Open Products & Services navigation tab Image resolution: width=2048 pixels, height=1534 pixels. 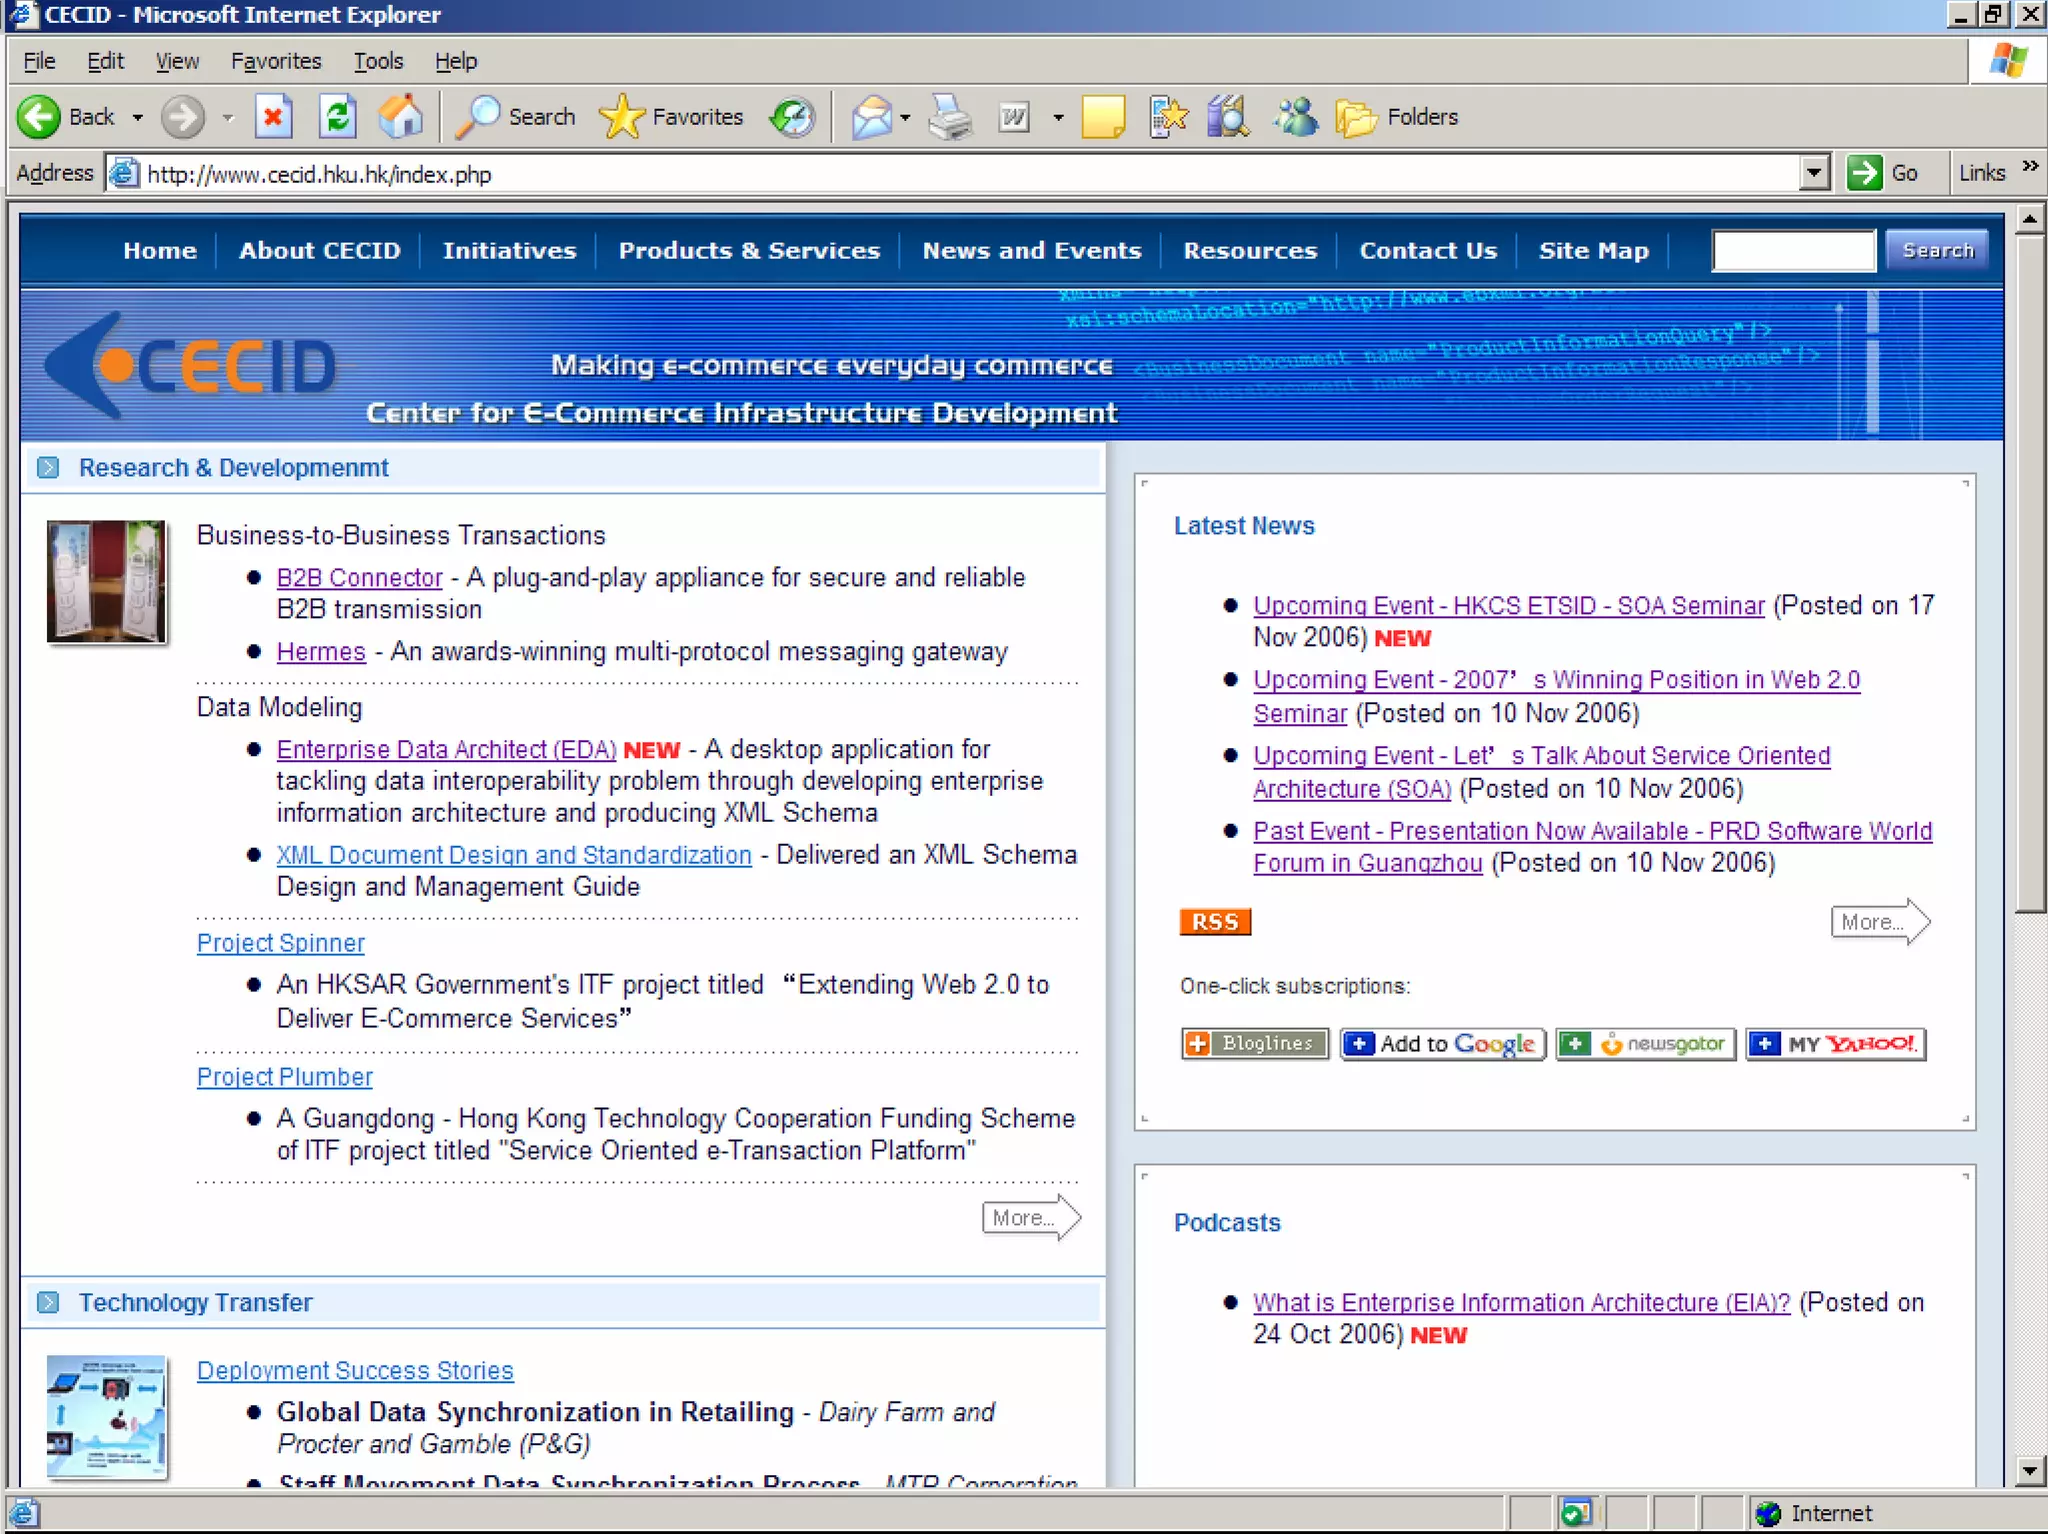click(749, 251)
